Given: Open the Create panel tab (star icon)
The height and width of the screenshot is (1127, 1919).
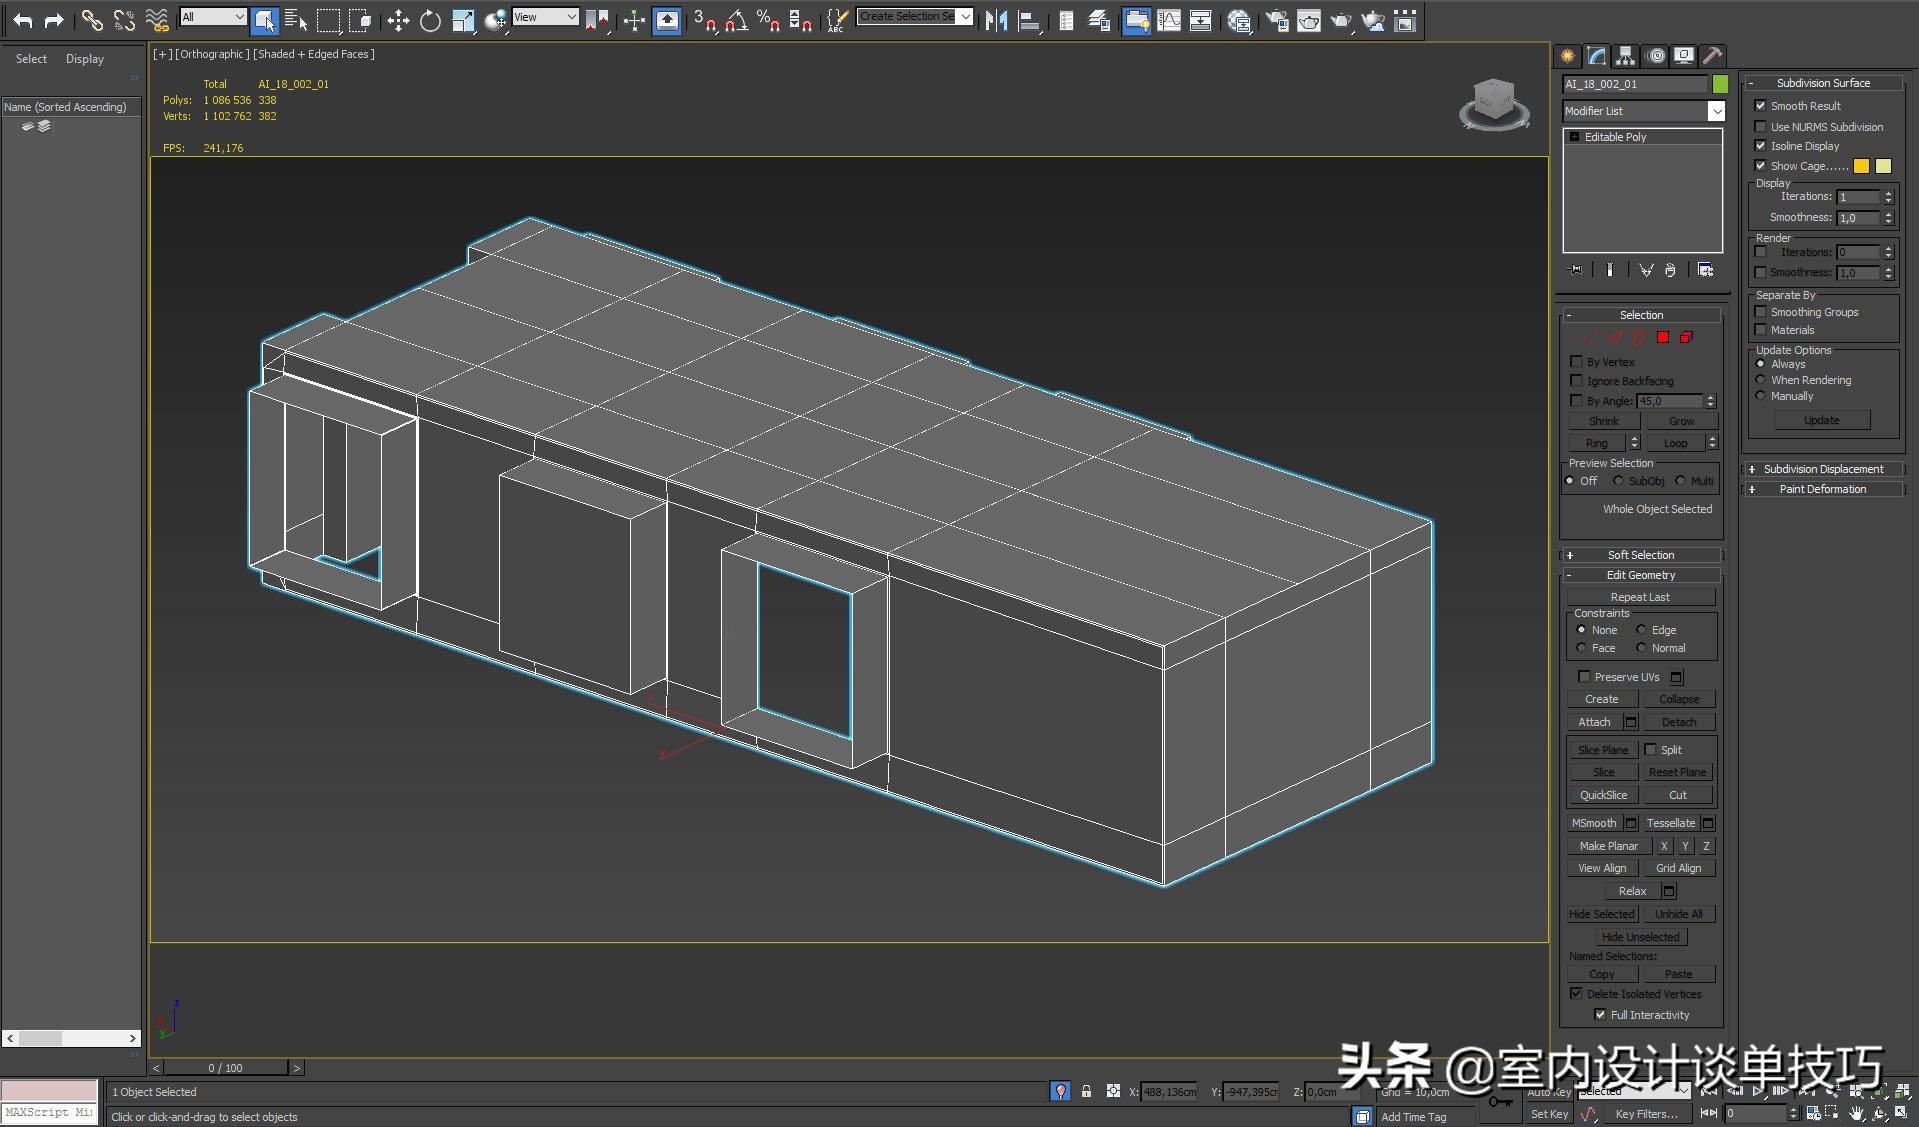Looking at the screenshot, I should point(1567,56).
